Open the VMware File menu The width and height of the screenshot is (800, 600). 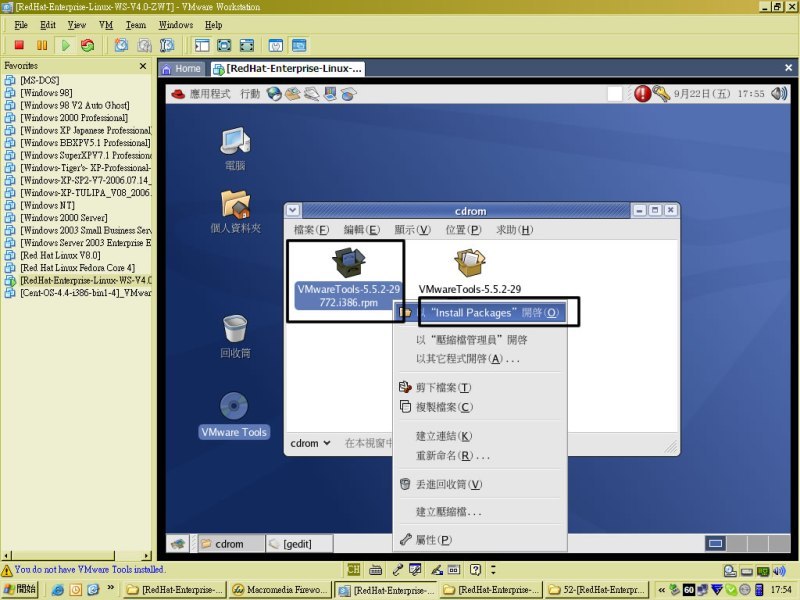[x=21, y=24]
